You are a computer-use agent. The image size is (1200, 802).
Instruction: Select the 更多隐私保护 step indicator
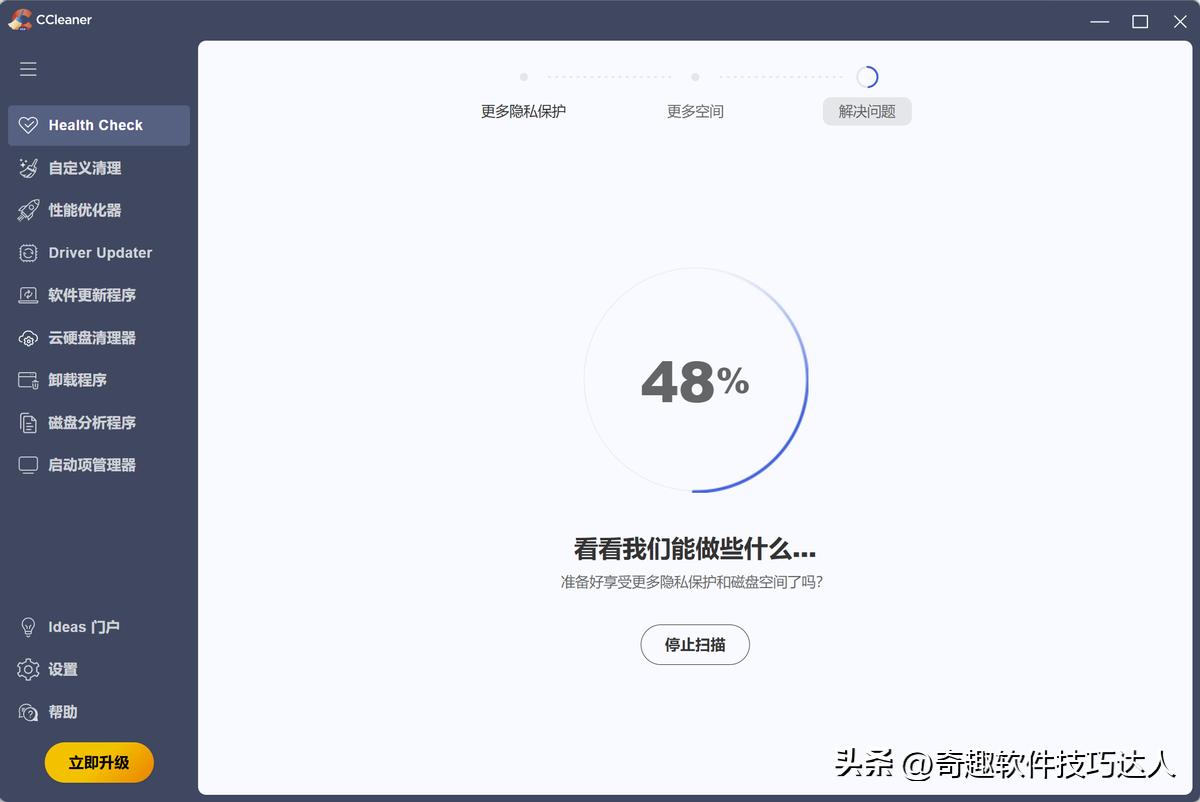(523, 111)
